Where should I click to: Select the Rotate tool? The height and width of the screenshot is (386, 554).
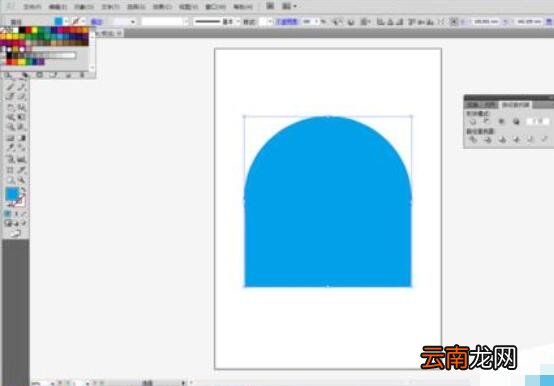pos(11,107)
